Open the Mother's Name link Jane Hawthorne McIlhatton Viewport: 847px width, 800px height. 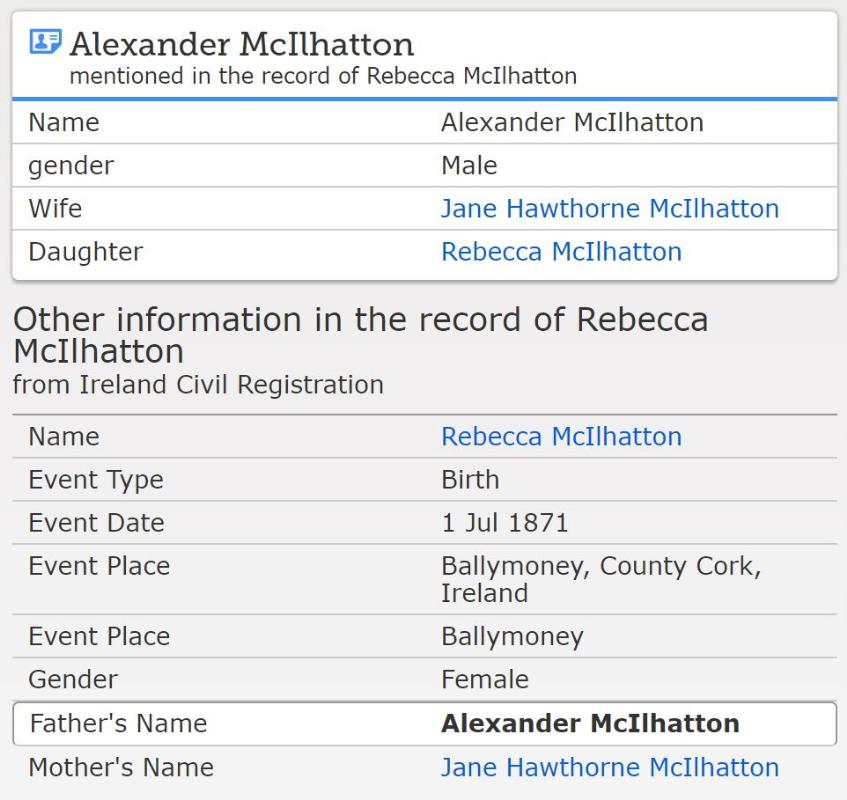(x=609, y=767)
